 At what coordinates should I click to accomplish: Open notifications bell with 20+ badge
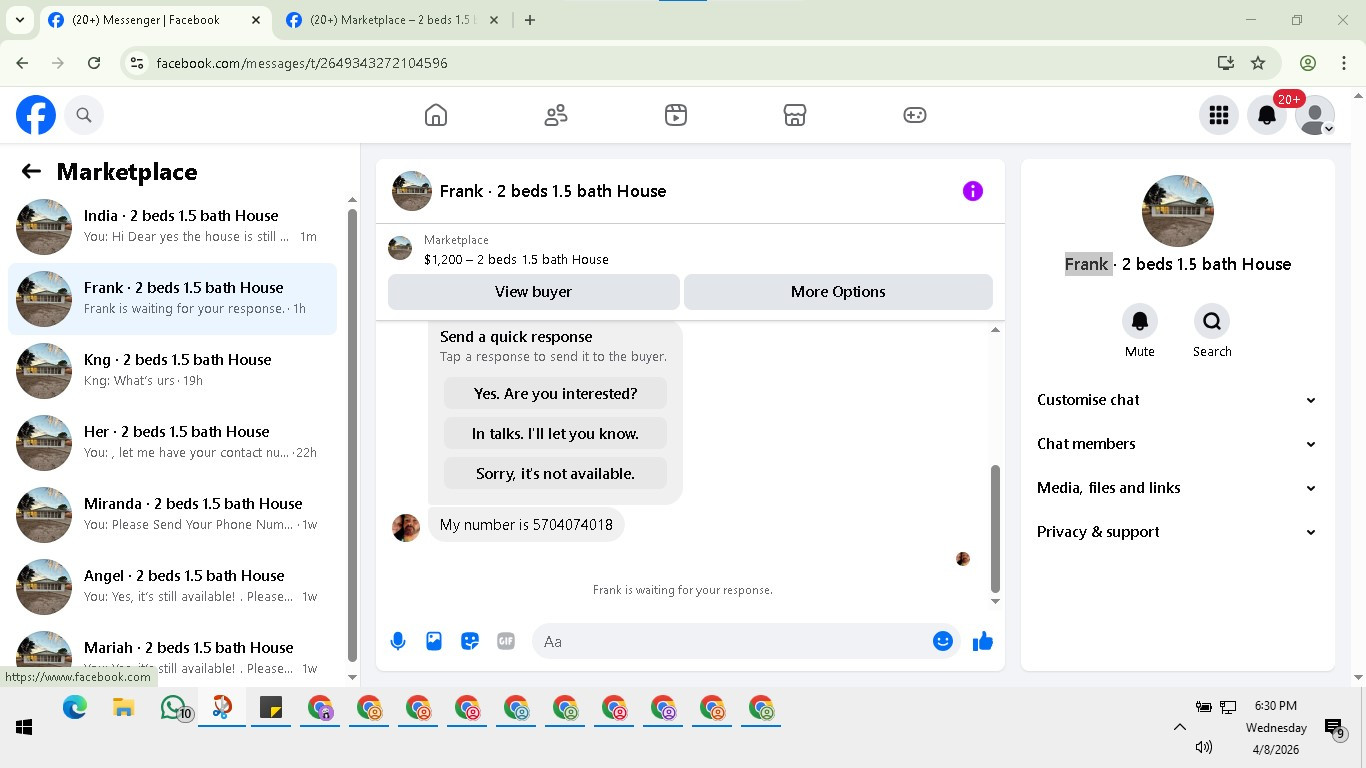pos(1267,115)
